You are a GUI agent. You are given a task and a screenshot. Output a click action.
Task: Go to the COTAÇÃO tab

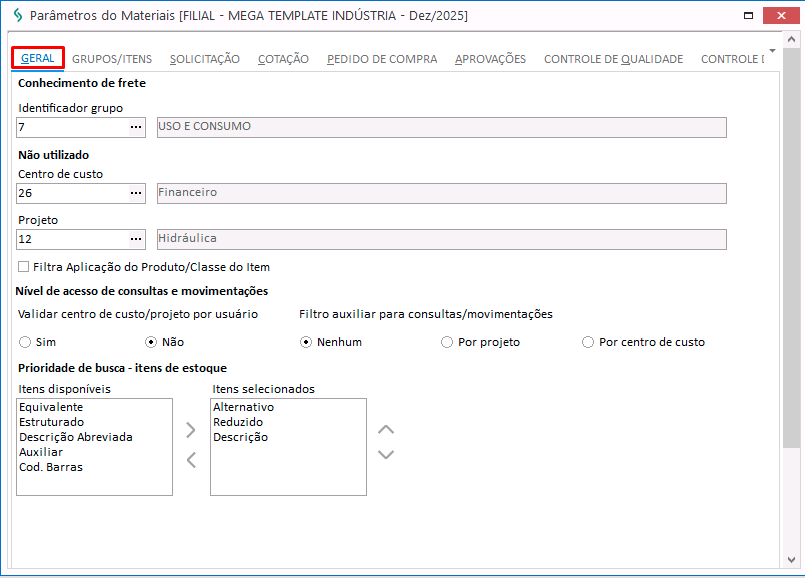pos(283,59)
